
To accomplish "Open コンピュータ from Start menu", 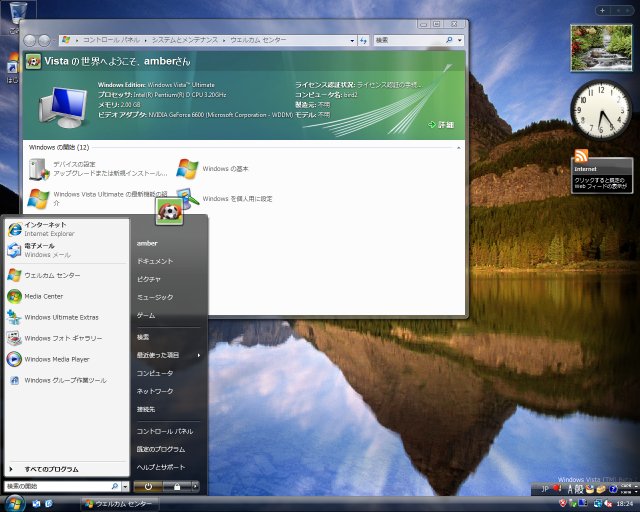I will 155,373.
